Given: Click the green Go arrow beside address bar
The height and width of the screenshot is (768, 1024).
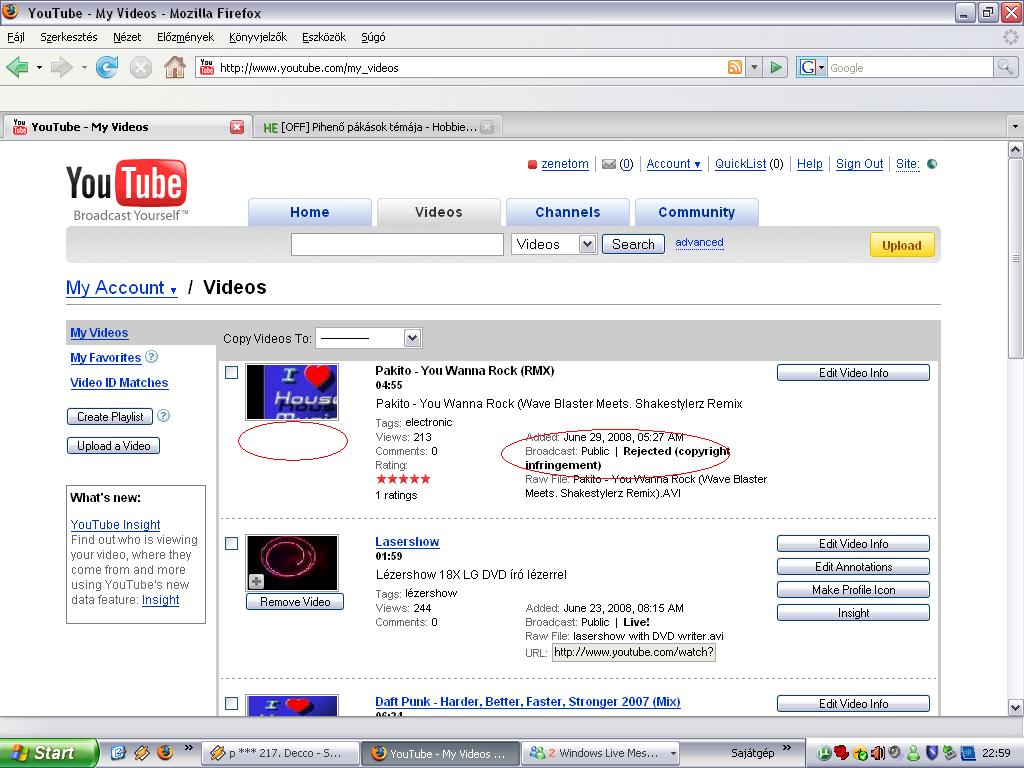Looking at the screenshot, I should coord(776,67).
